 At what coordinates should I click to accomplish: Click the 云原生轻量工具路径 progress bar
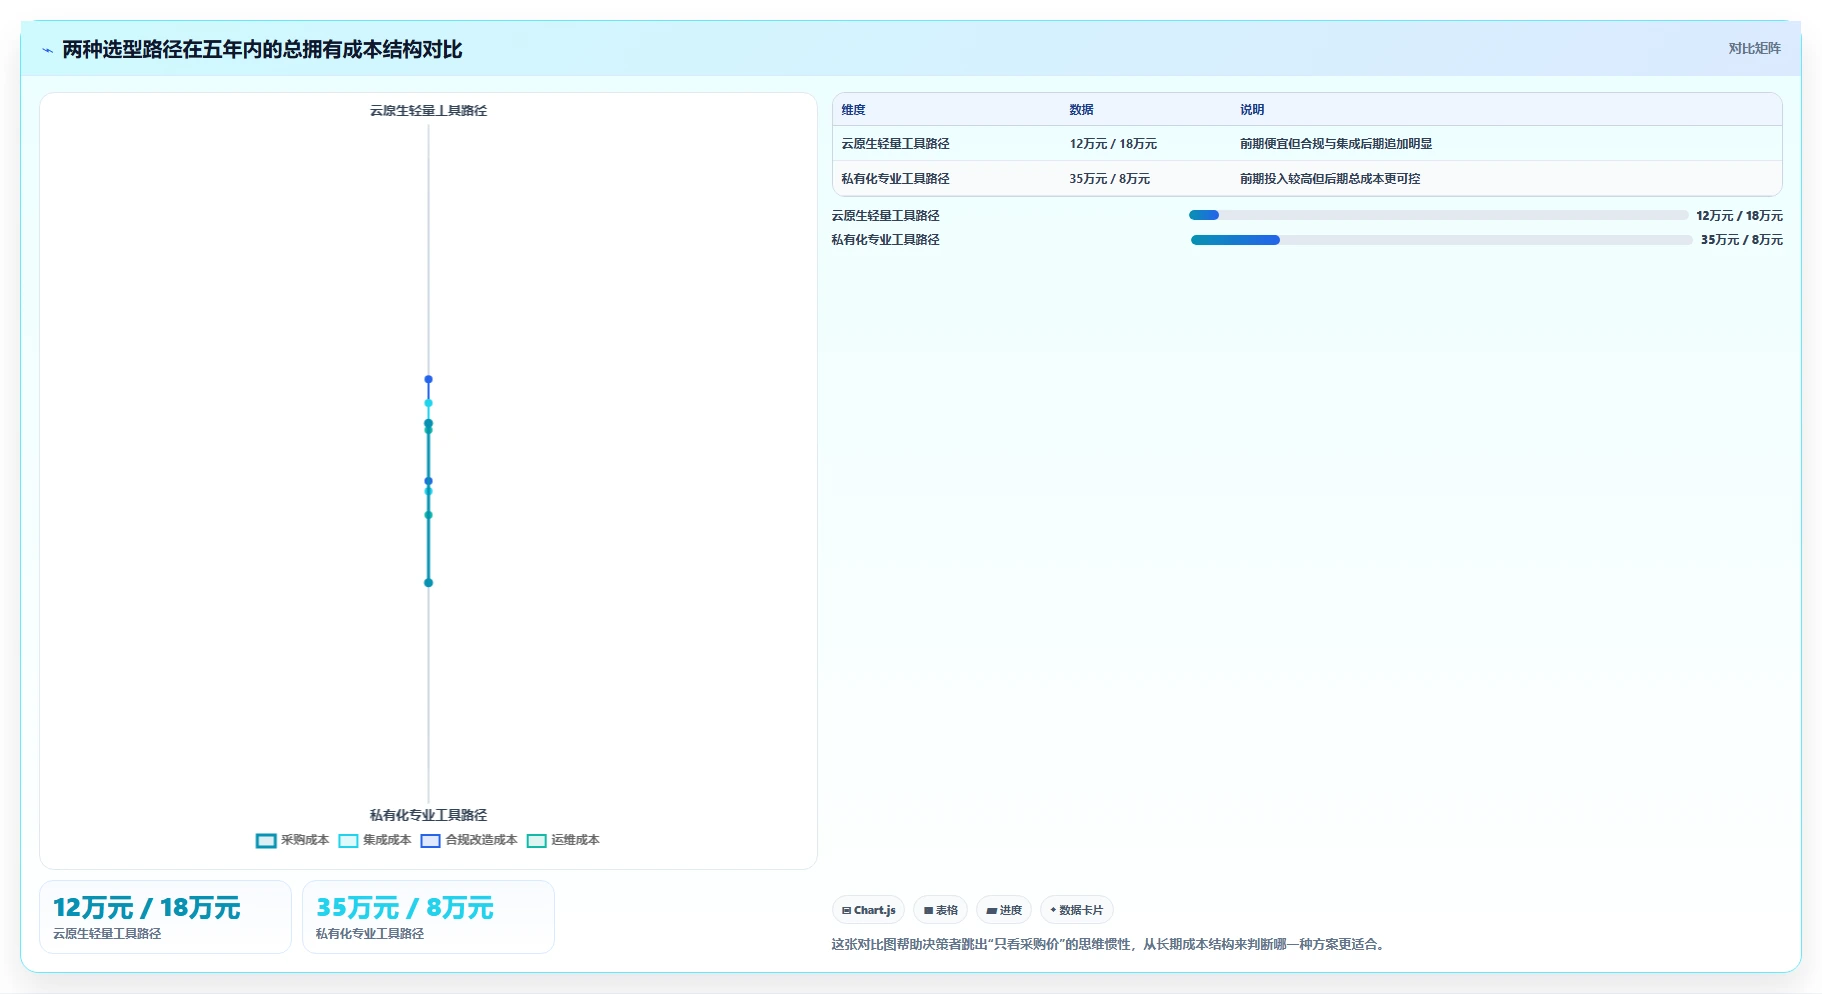(1438, 215)
